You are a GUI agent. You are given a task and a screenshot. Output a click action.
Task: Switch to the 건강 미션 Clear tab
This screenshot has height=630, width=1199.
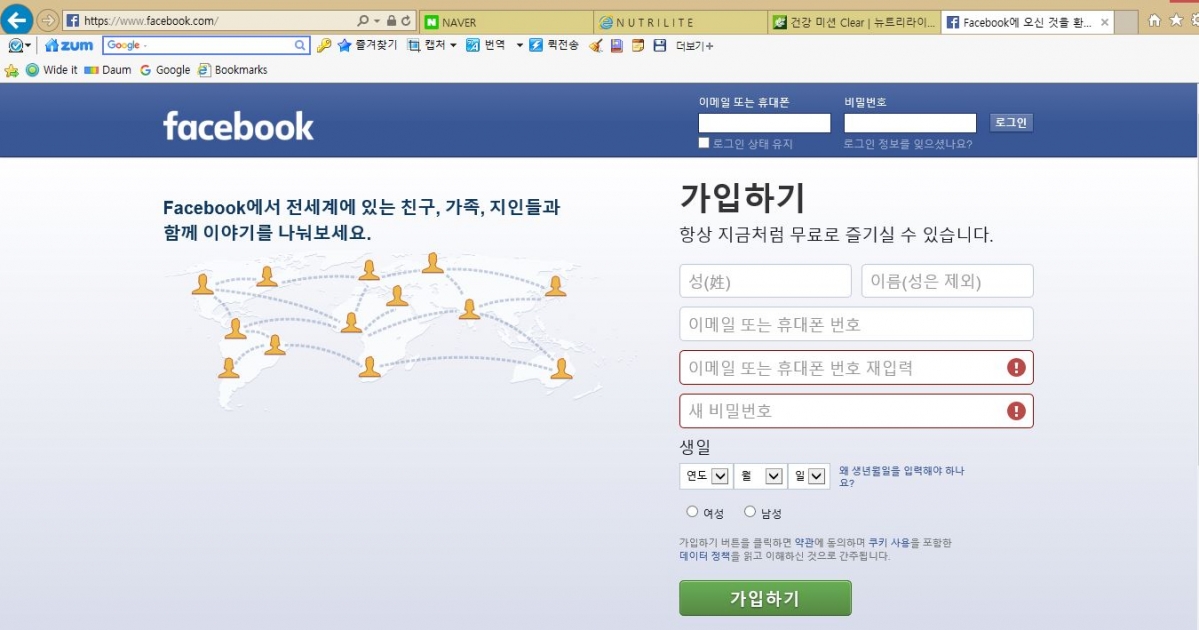coord(854,22)
